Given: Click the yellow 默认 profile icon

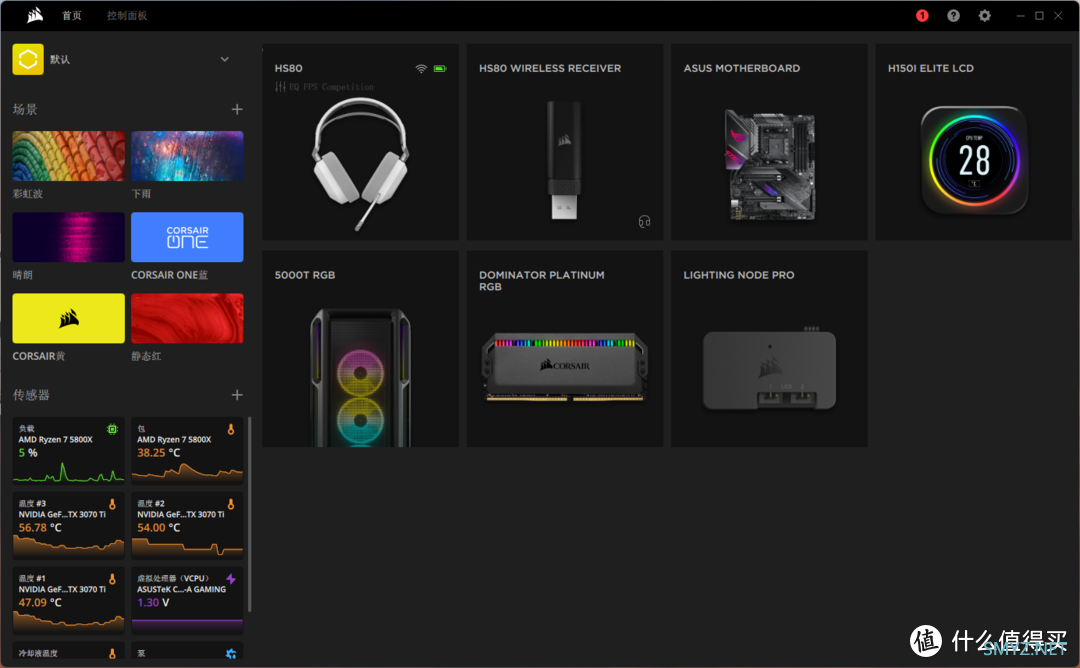Looking at the screenshot, I should [x=28, y=59].
